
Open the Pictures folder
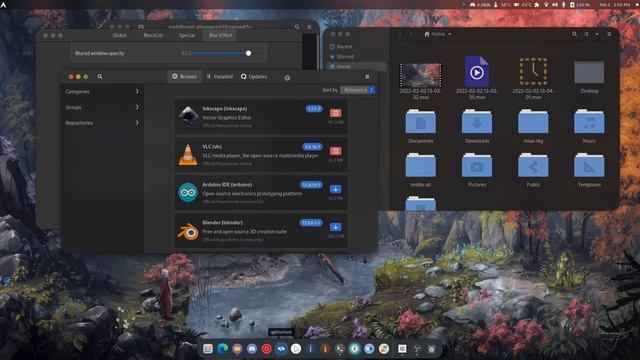click(477, 165)
